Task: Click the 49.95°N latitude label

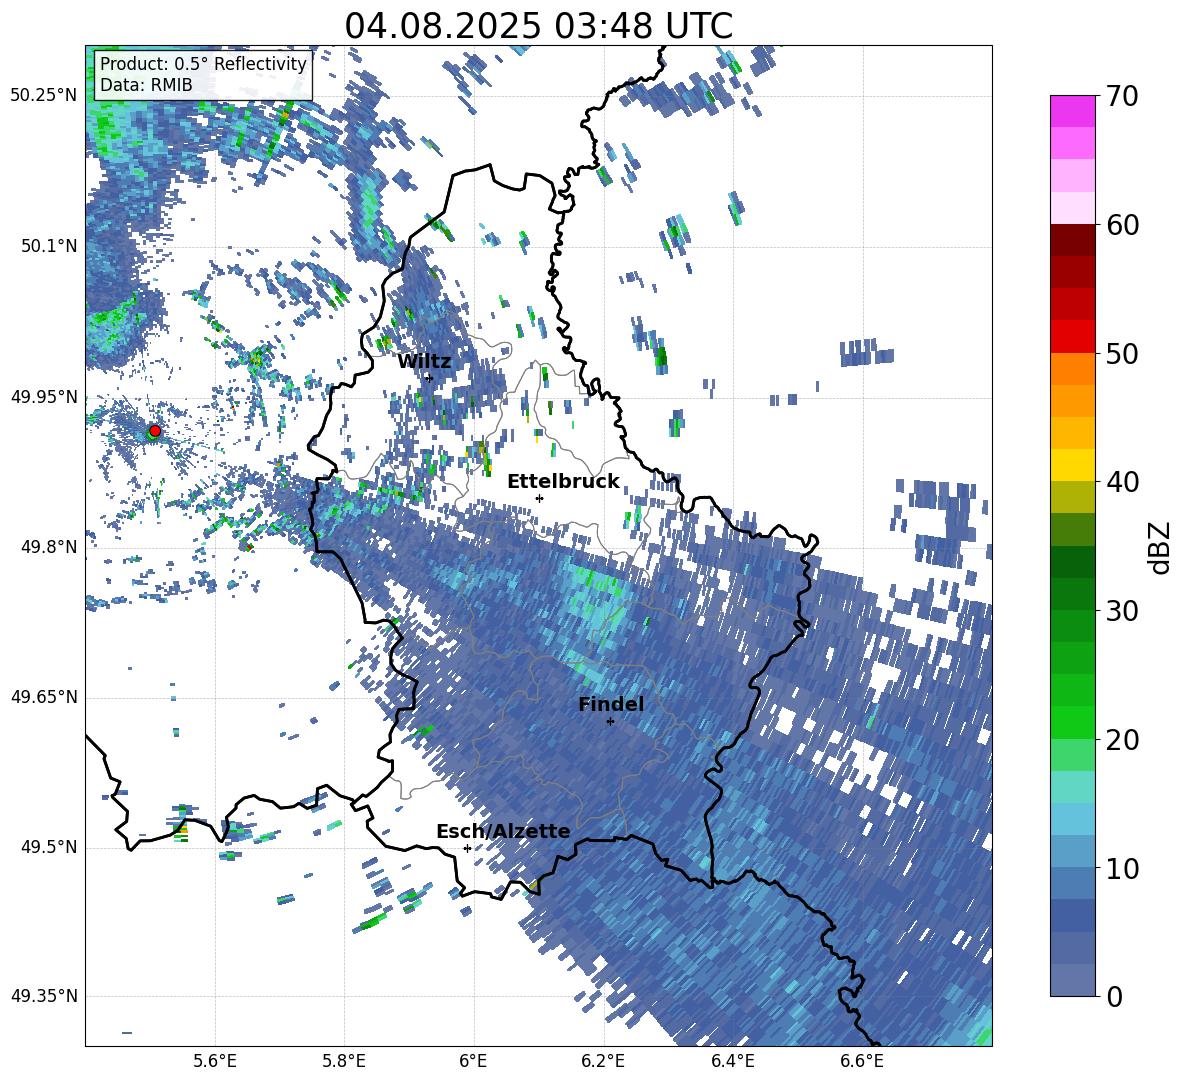Action: [x=45, y=397]
